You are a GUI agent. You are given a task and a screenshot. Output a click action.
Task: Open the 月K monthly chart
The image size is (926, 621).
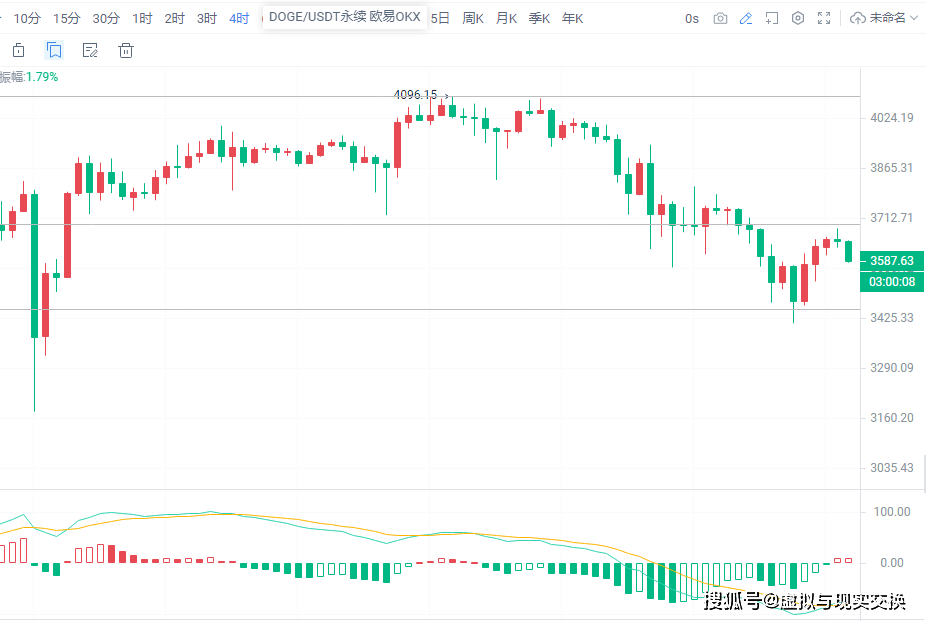pos(506,18)
